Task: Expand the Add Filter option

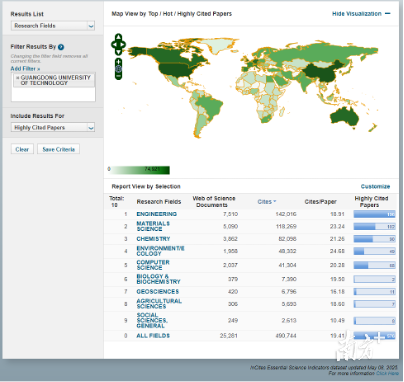Action: [x=25, y=69]
